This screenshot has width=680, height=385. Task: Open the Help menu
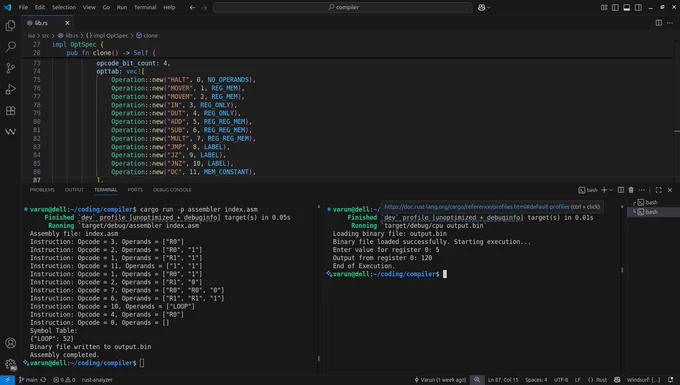tap(169, 7)
